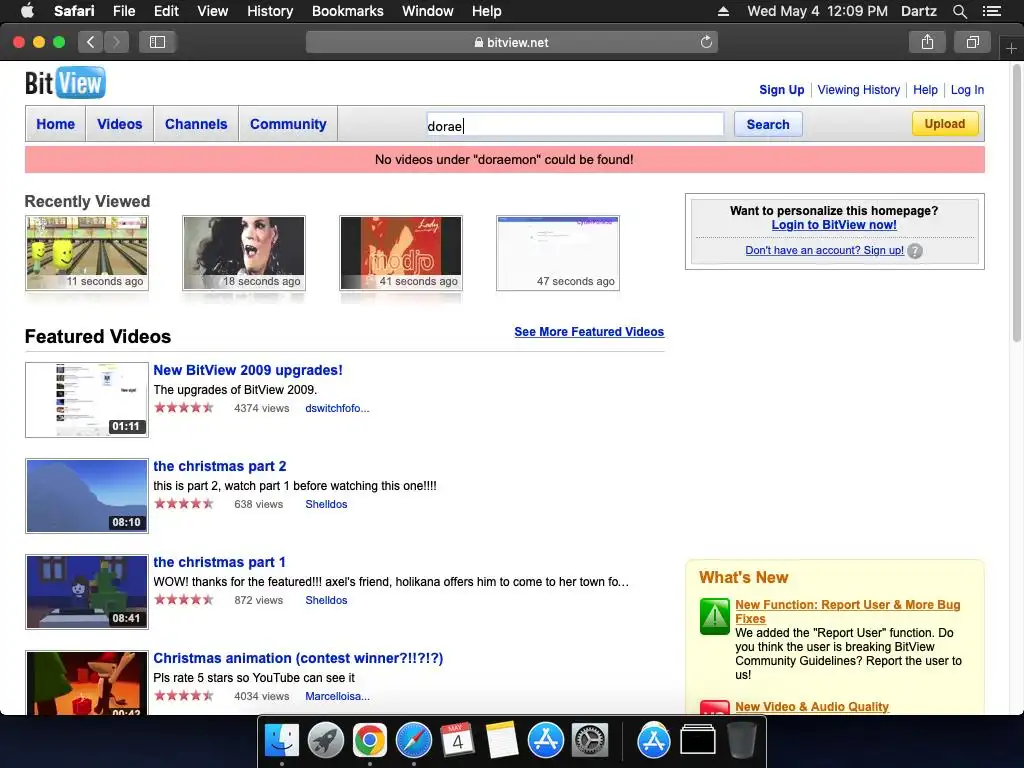The image size is (1024, 768).
Task: Open System Preferences from the Dock
Action: (x=590, y=741)
